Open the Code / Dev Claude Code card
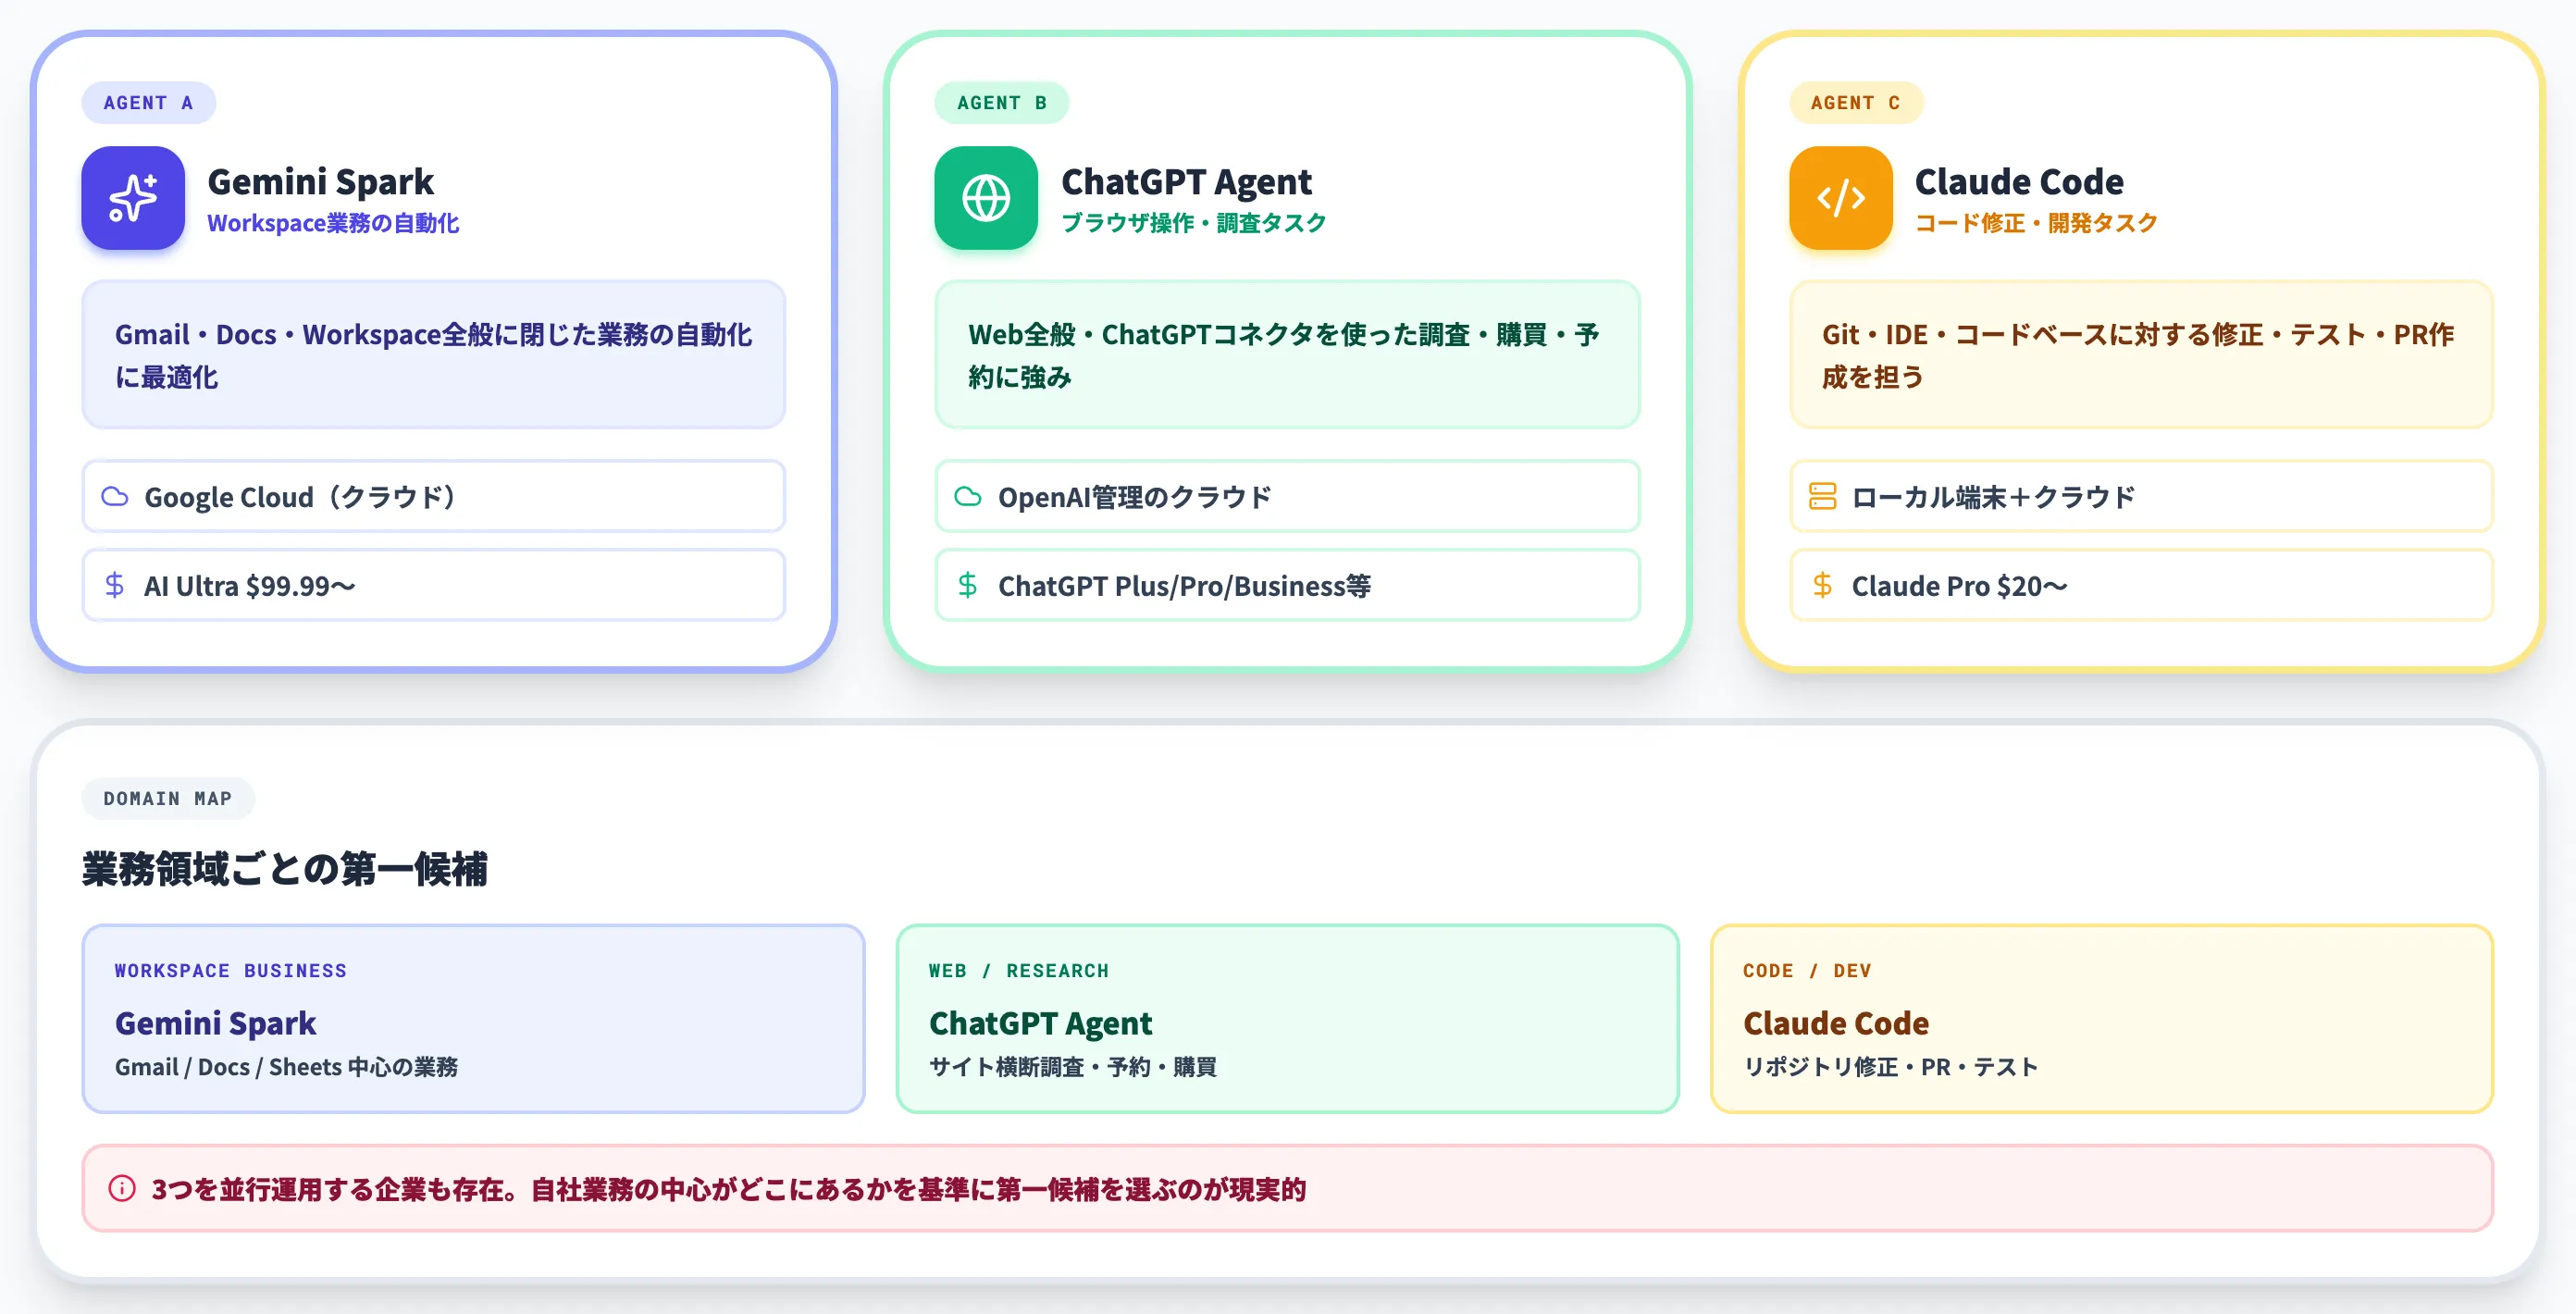 (x=2101, y=1019)
